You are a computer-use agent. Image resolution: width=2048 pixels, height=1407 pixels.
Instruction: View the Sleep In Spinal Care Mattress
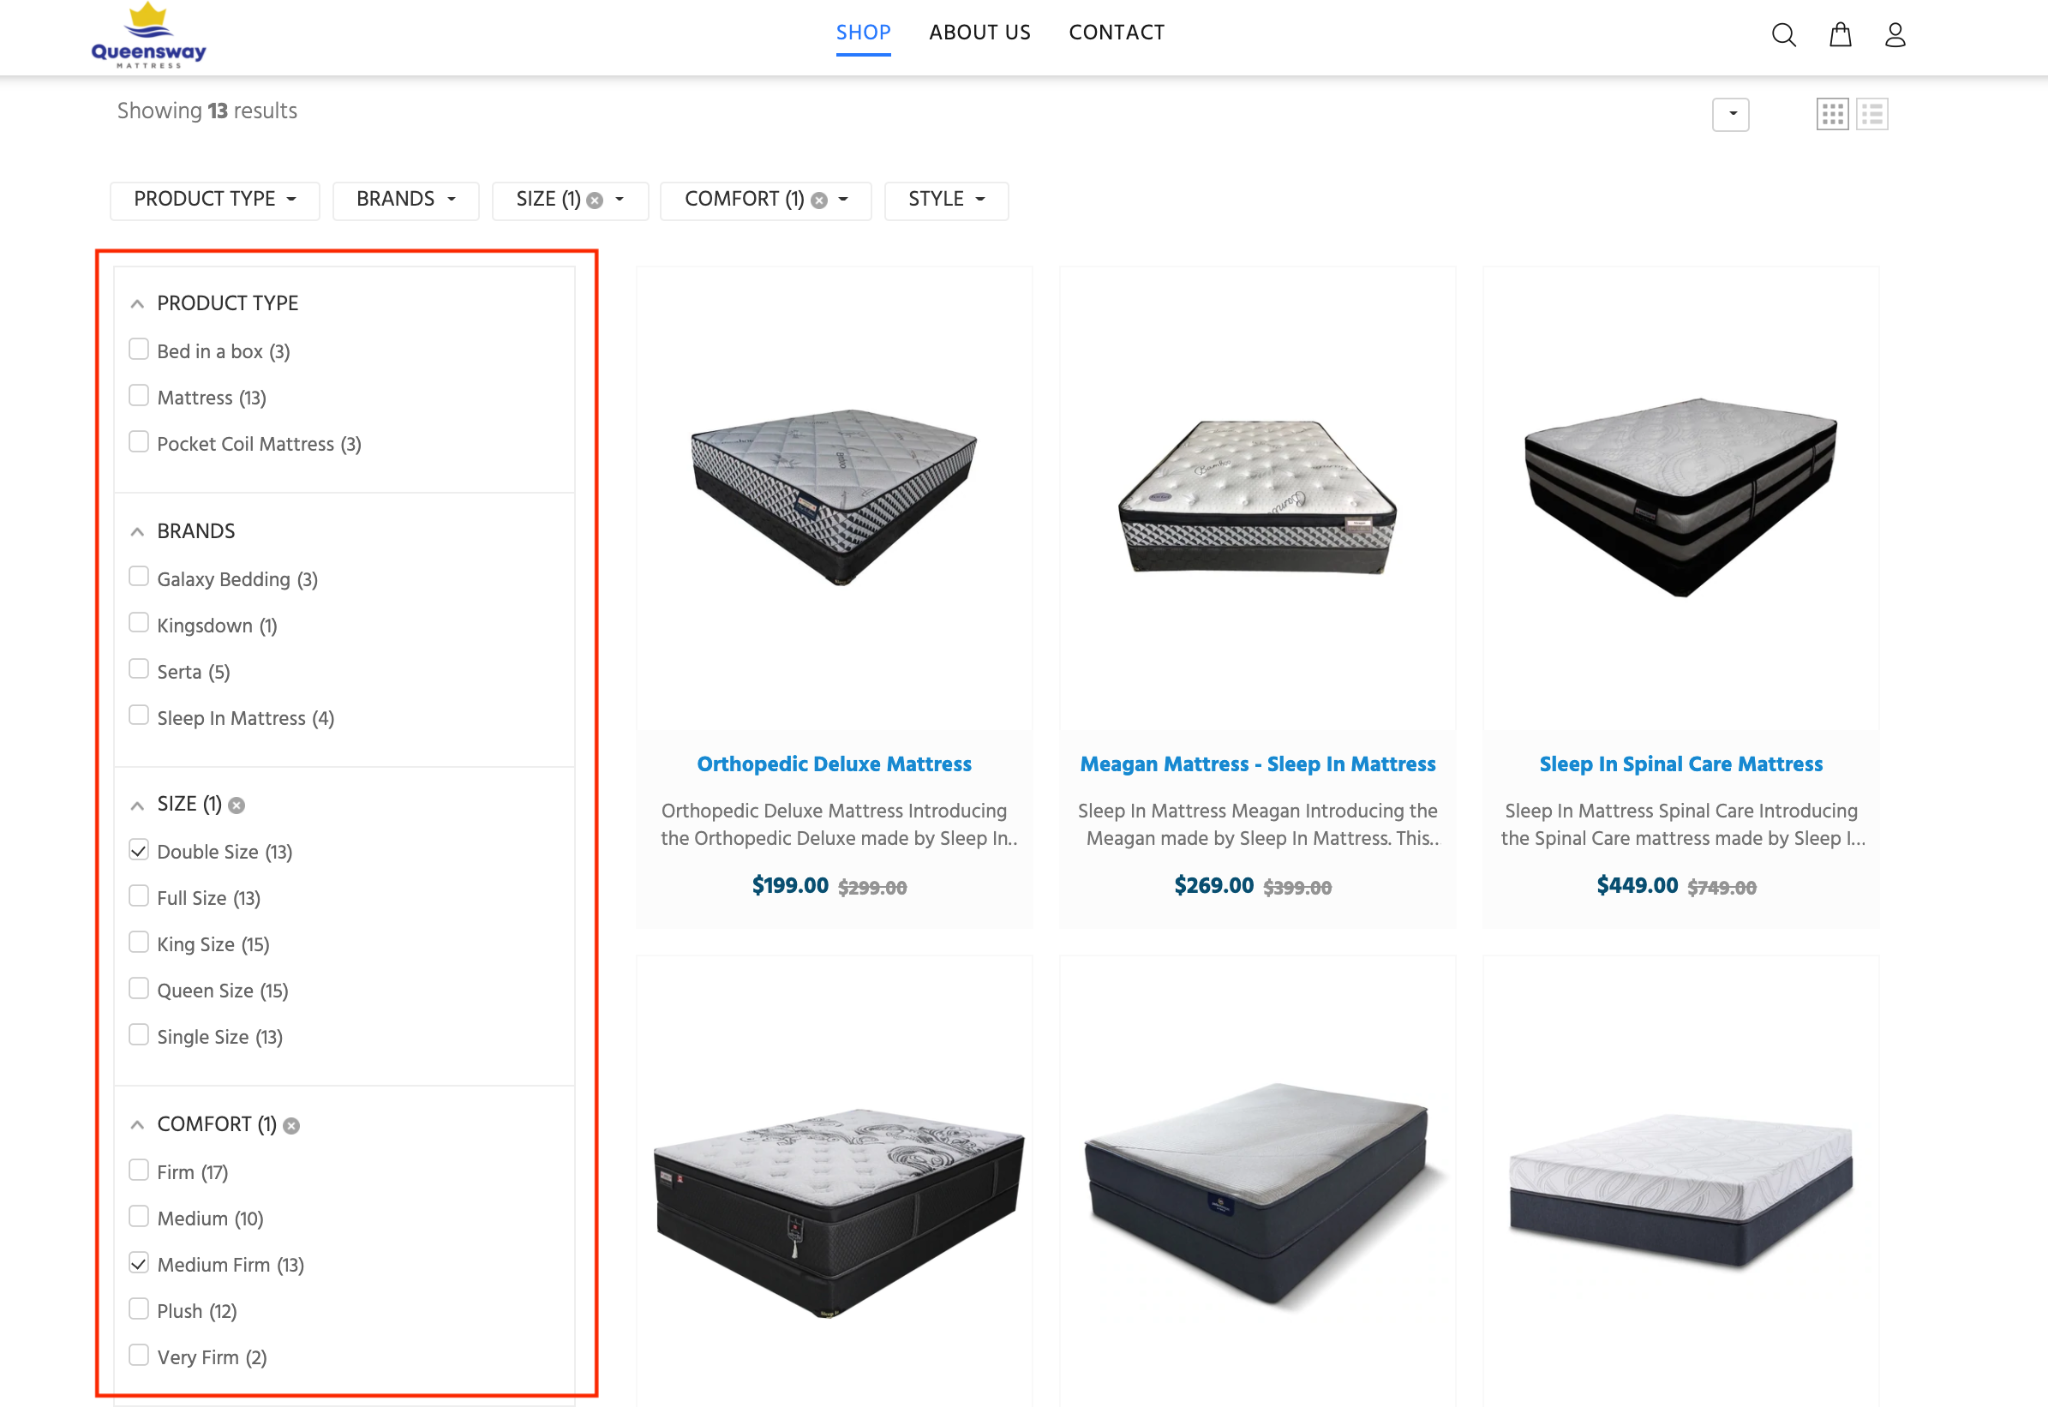(x=1679, y=763)
